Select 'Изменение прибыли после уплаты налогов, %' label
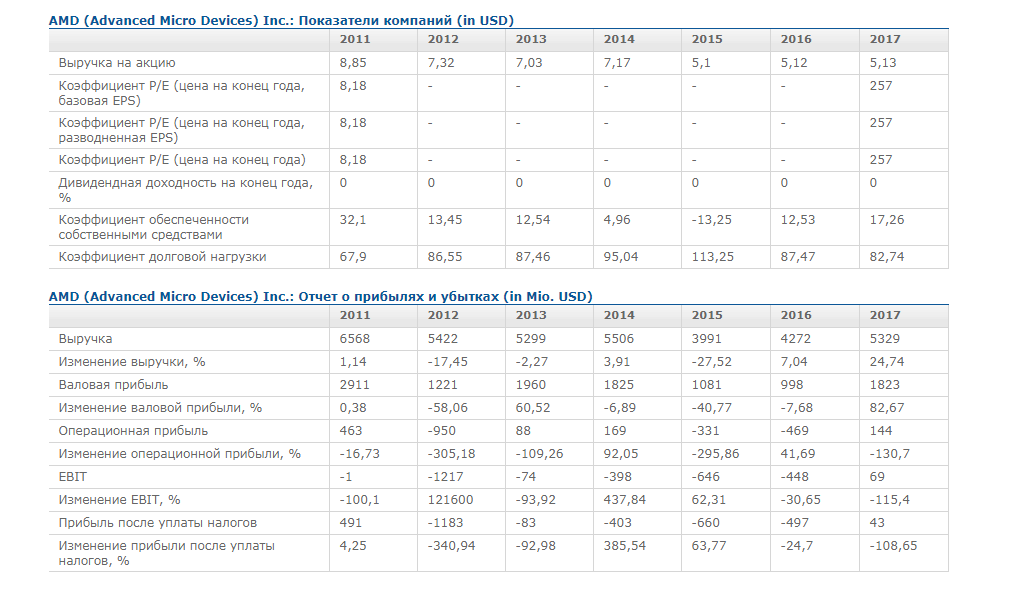This screenshot has height=590, width=1024. click(x=167, y=553)
